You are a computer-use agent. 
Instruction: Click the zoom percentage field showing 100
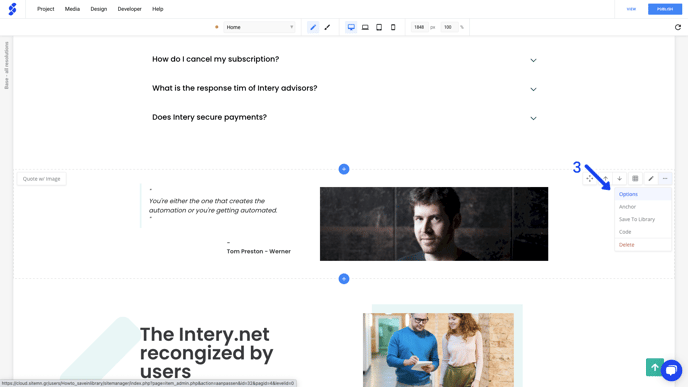(448, 27)
